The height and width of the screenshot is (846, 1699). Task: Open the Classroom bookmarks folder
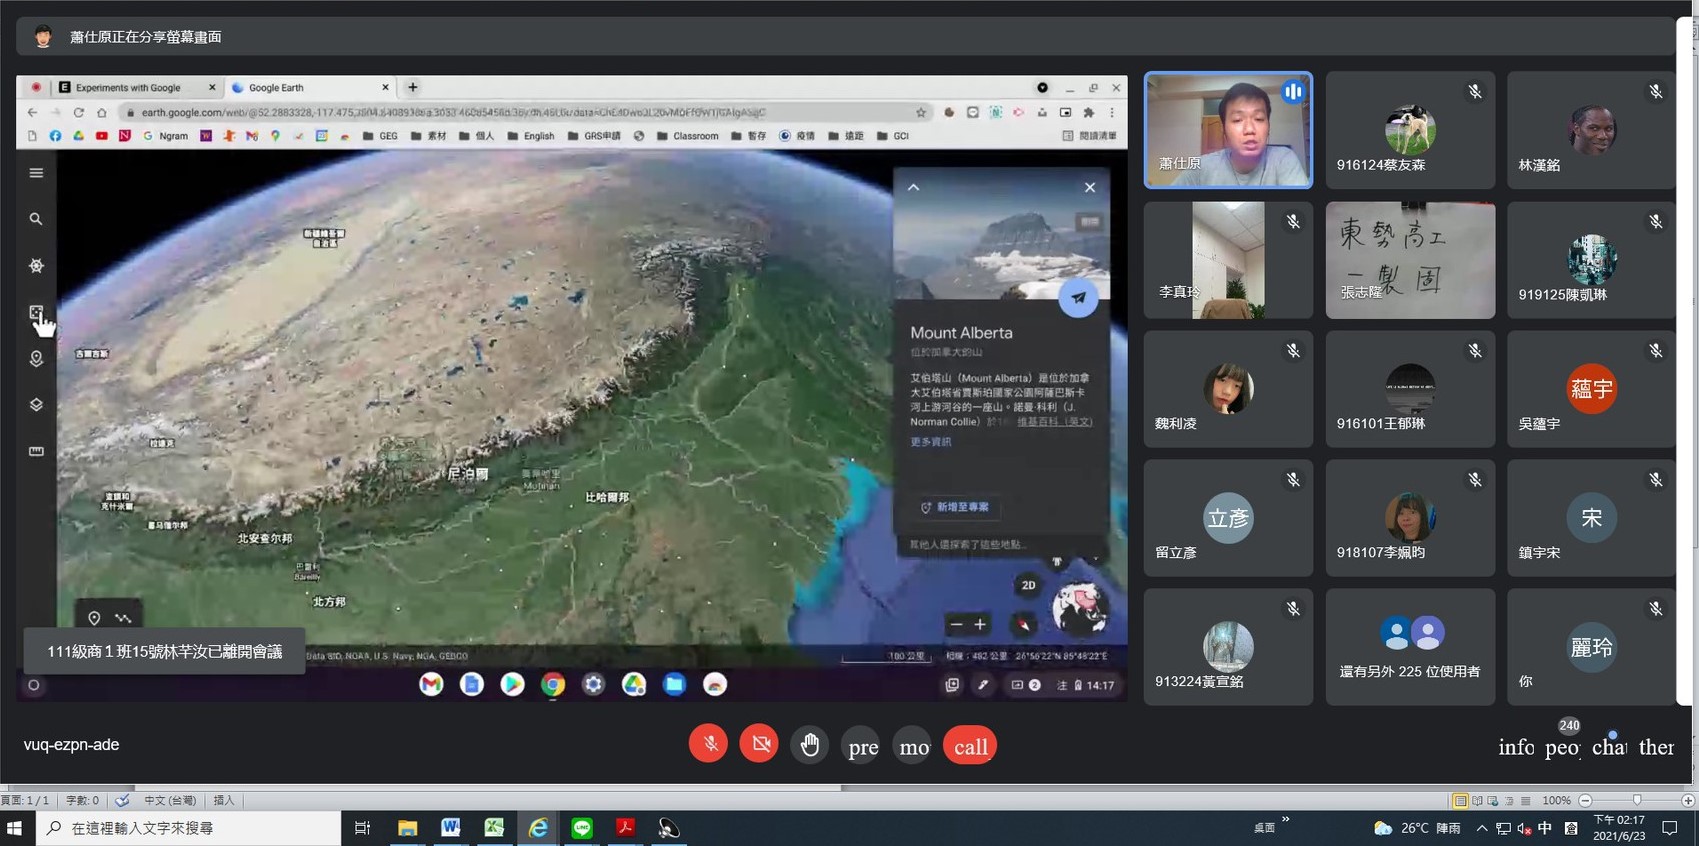tap(688, 136)
